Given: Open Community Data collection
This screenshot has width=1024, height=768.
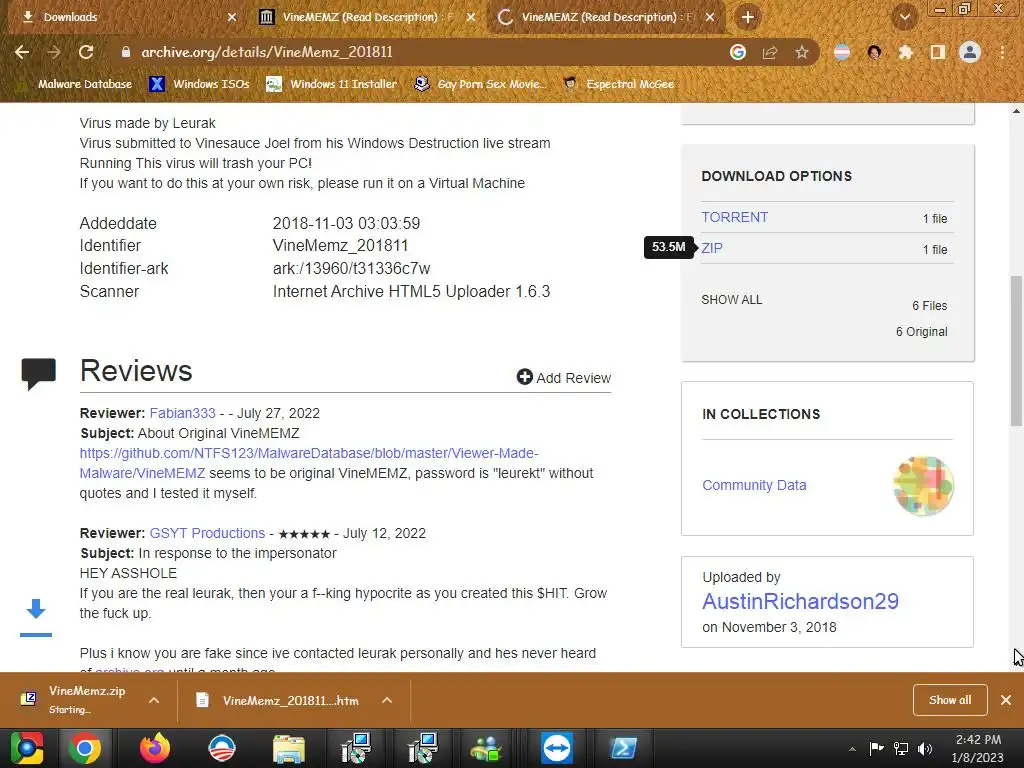Looking at the screenshot, I should (x=754, y=485).
